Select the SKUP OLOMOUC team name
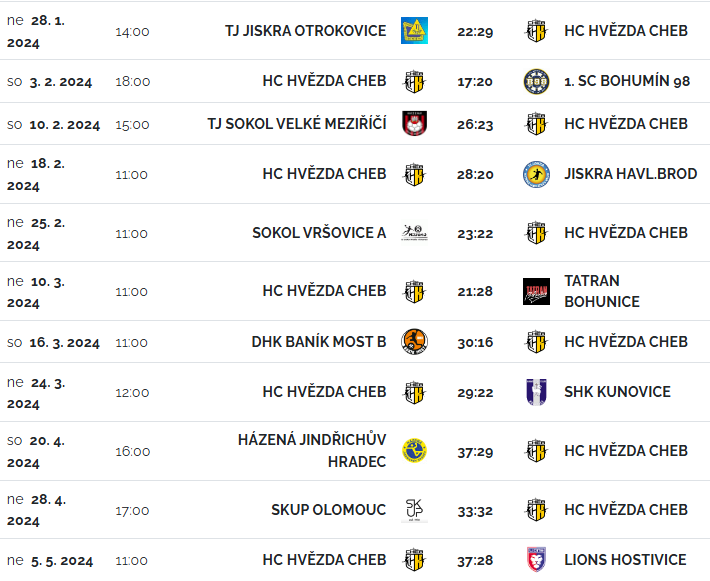 coord(329,510)
